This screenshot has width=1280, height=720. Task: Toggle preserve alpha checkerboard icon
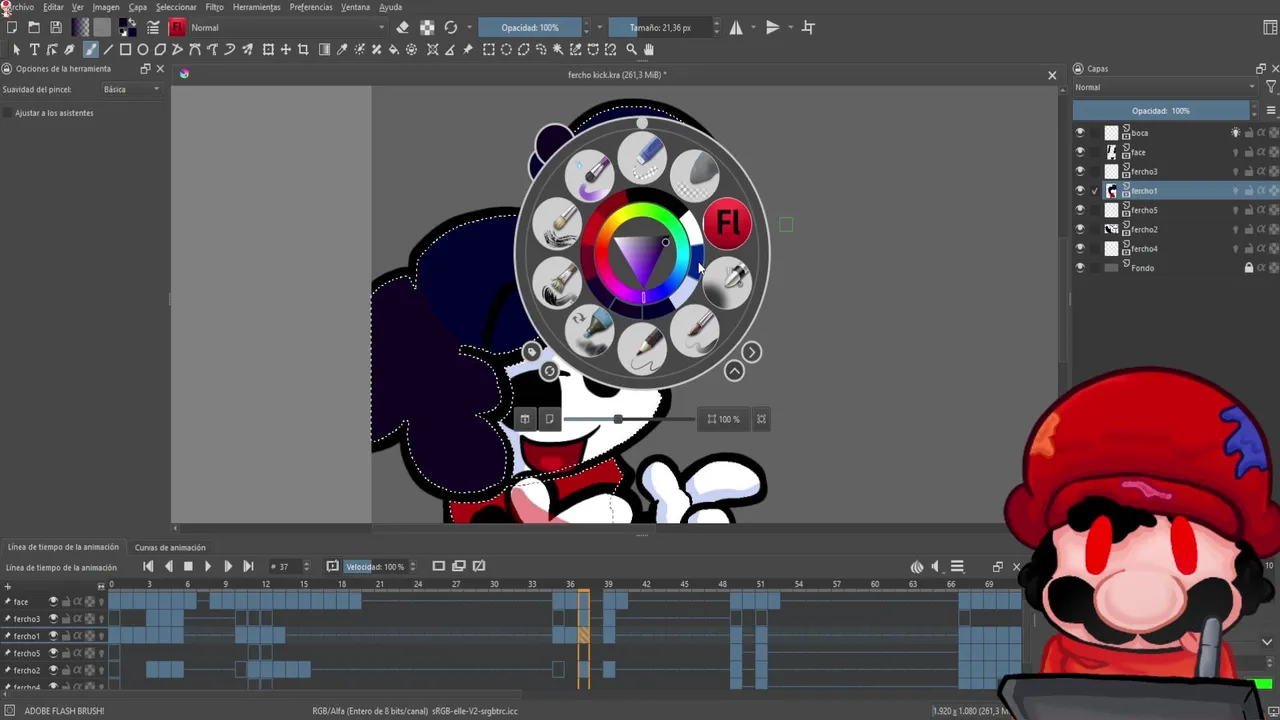[427, 27]
